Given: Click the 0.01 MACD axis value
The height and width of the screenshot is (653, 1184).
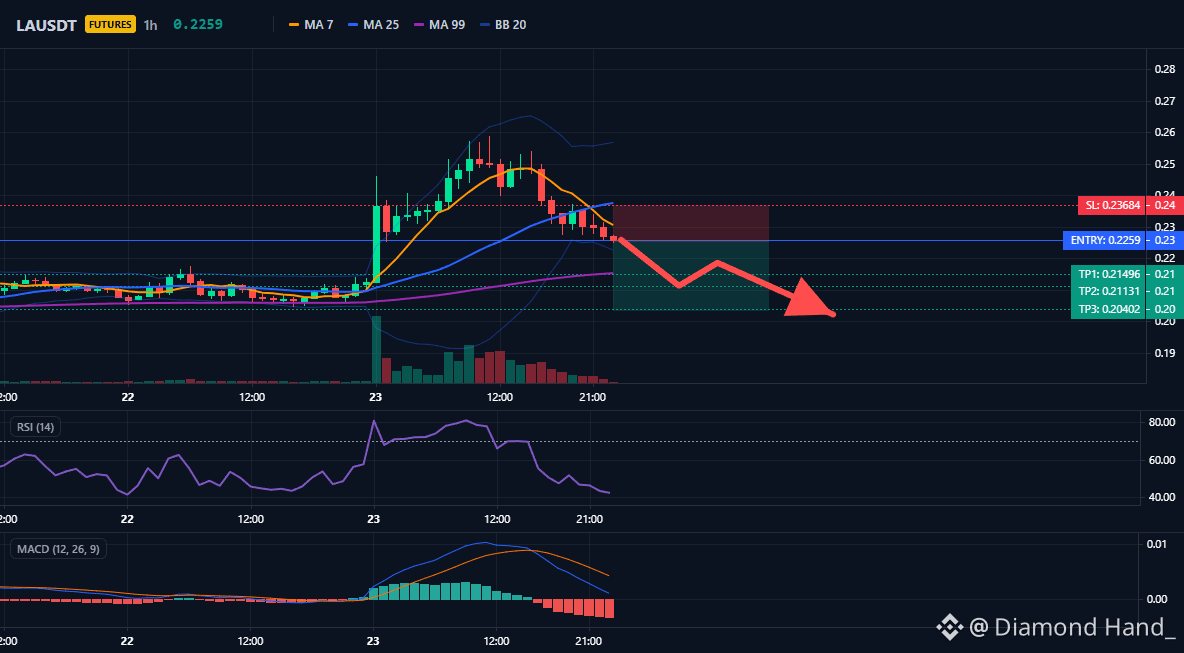Looking at the screenshot, I should click(x=1158, y=544).
